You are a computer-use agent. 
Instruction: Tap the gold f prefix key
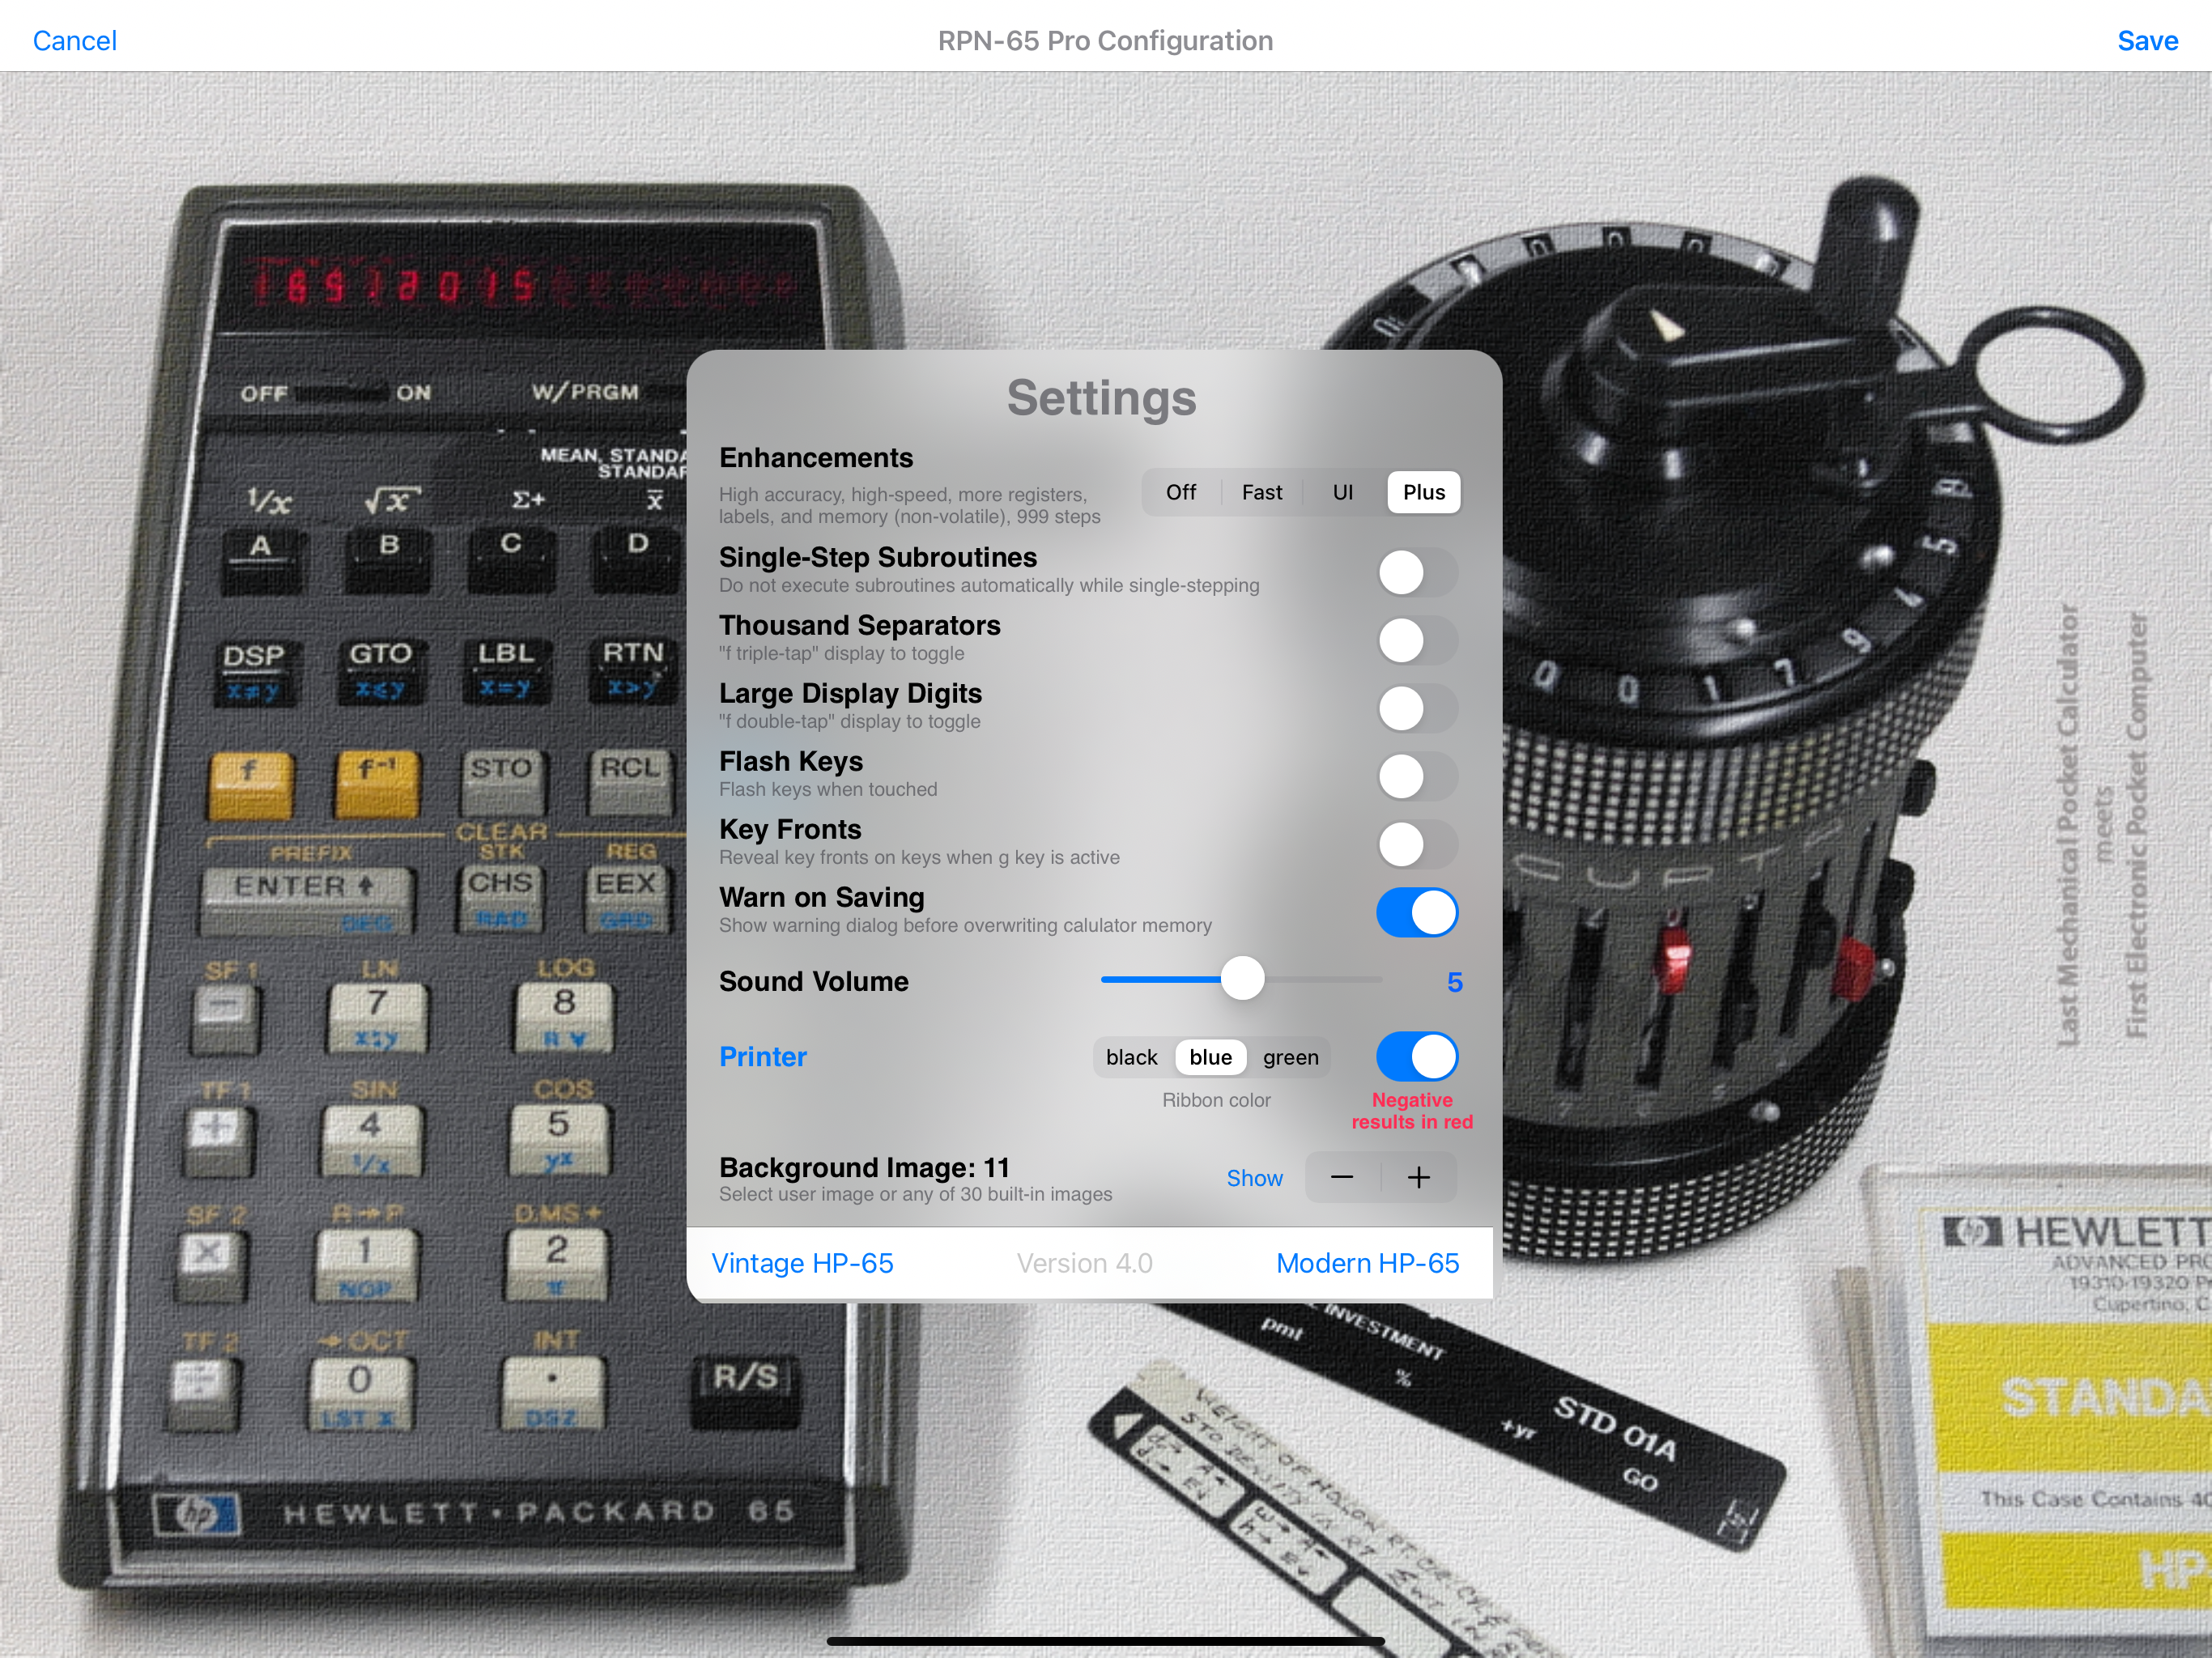[250, 786]
